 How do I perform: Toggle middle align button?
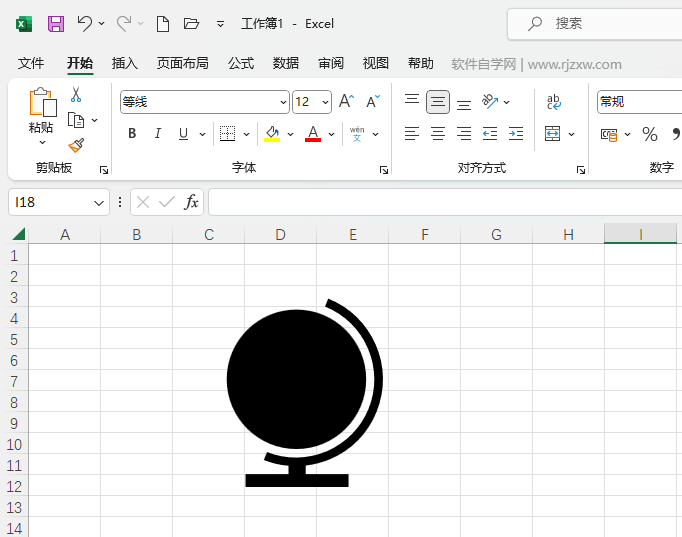(x=438, y=102)
